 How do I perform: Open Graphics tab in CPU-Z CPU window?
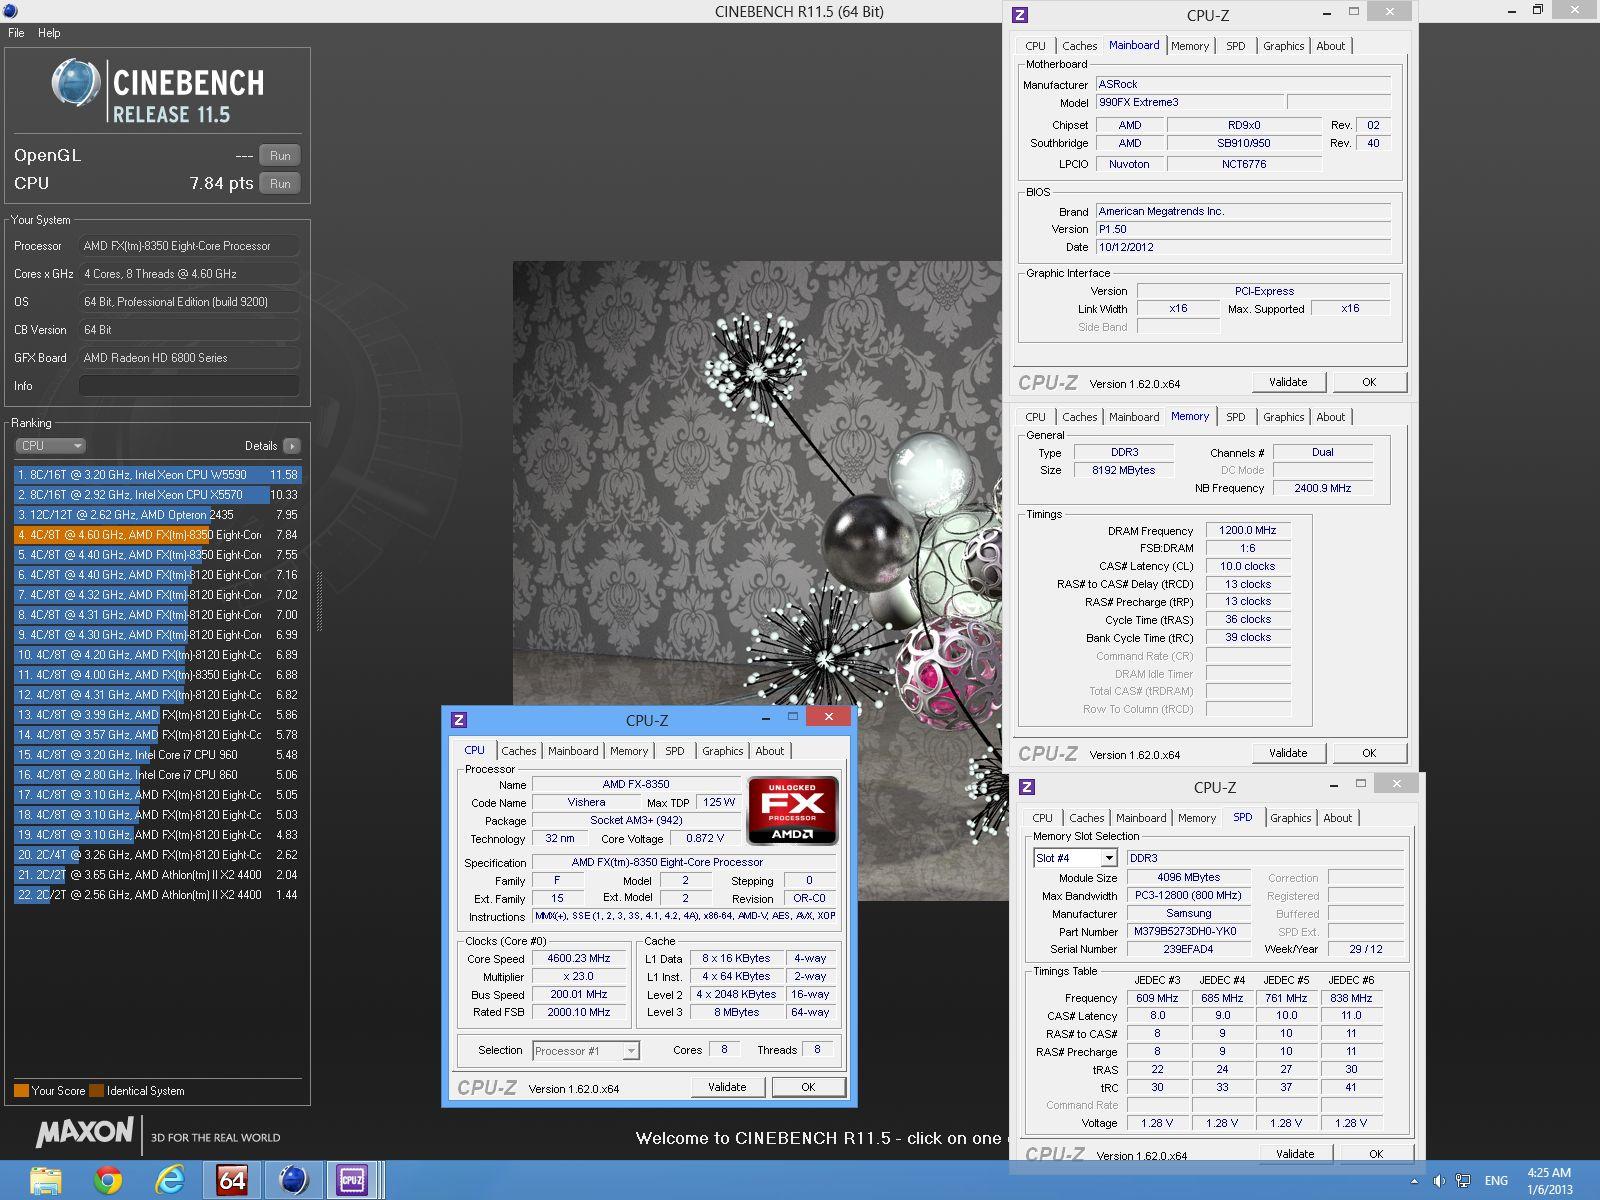coord(722,751)
